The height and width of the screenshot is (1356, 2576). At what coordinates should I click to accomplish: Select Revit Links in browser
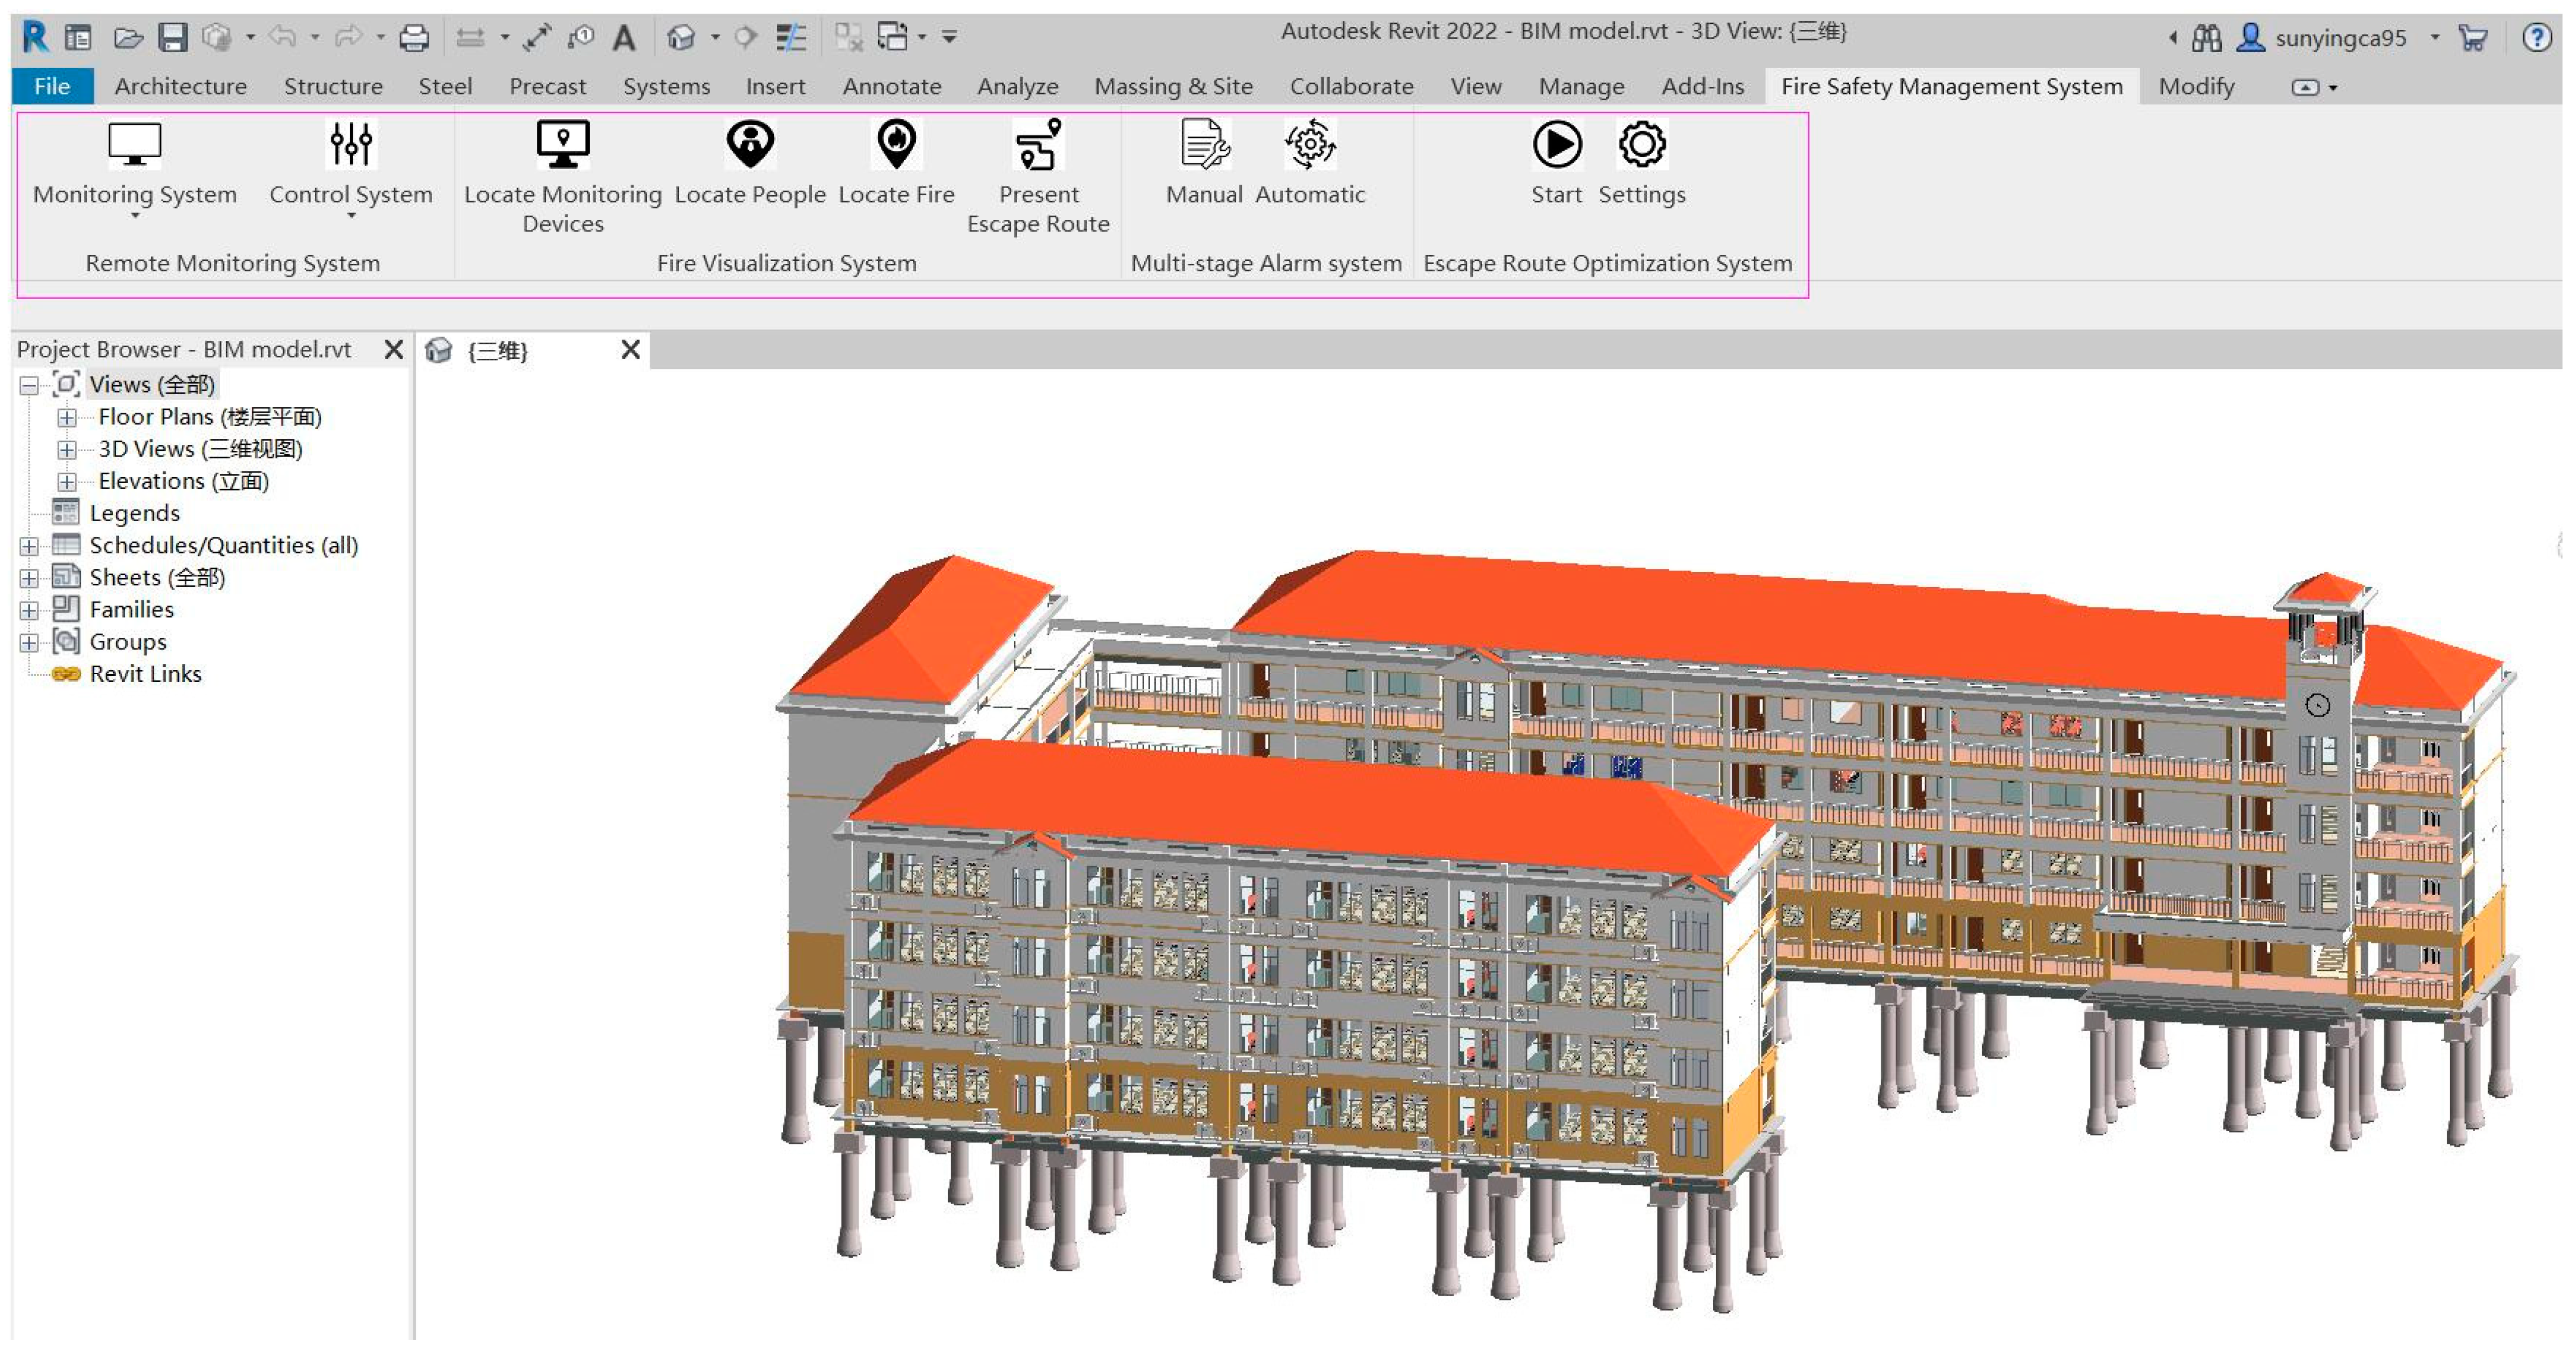click(x=145, y=674)
